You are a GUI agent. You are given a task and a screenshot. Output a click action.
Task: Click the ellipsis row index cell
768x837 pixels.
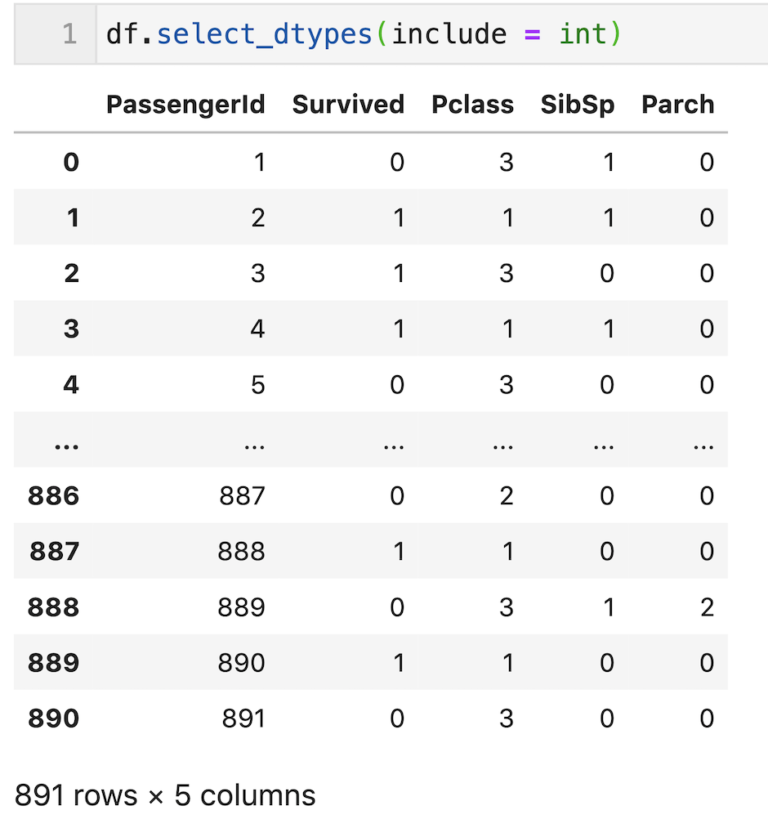pyautogui.click(x=67, y=445)
